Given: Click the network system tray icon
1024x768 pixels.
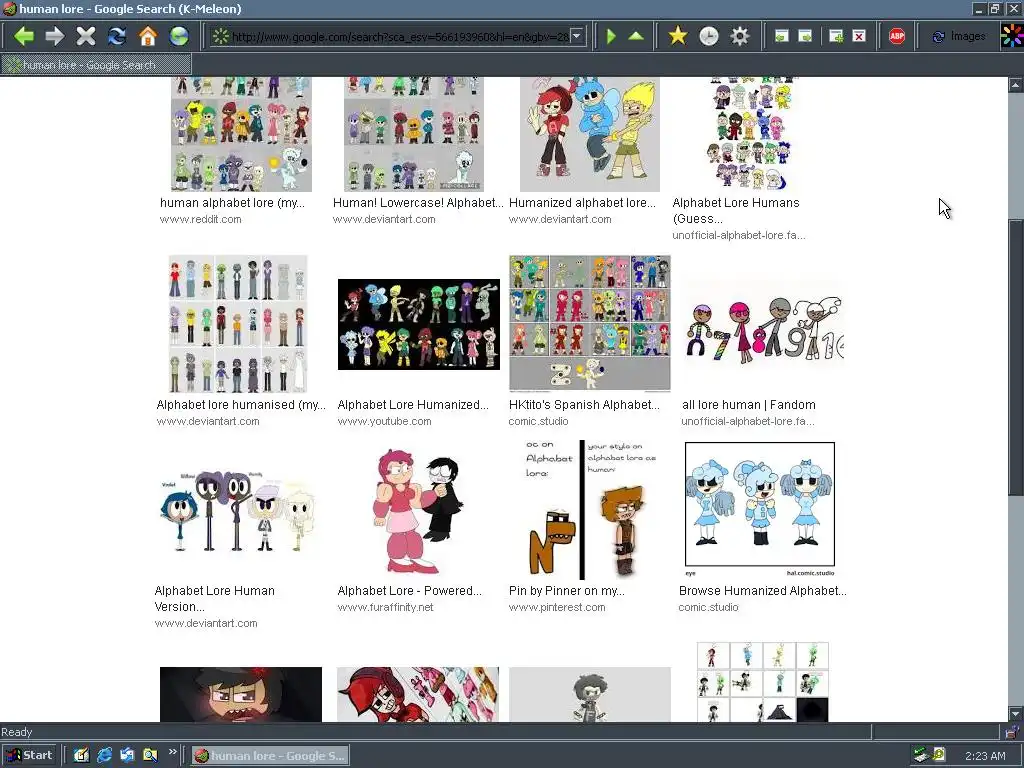Looking at the screenshot, I should 921,755.
